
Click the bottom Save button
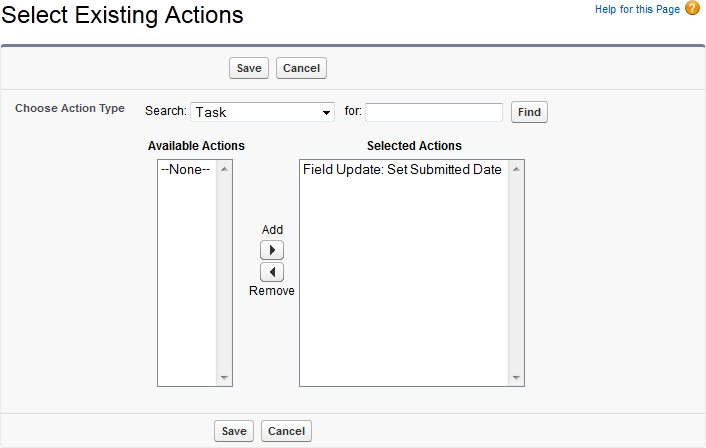pyautogui.click(x=234, y=431)
